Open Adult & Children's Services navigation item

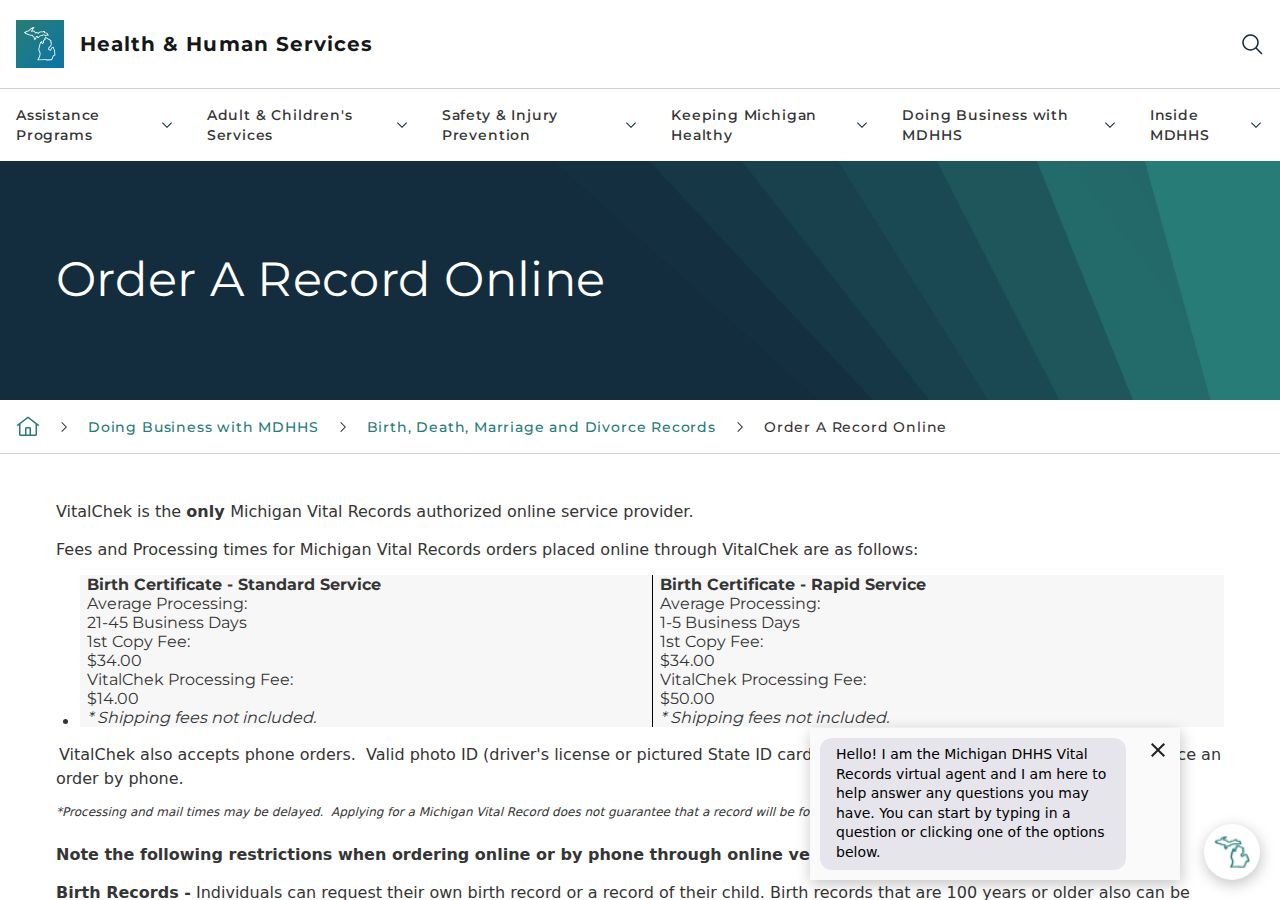(x=280, y=125)
